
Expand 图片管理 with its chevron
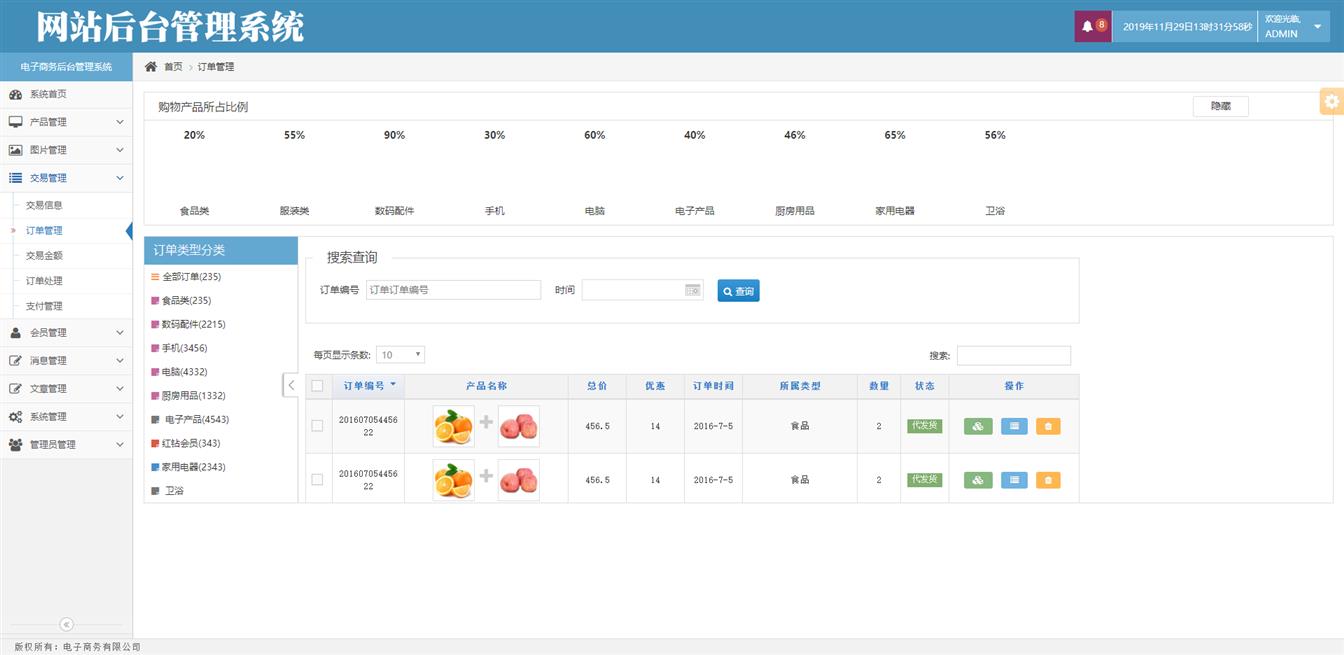click(120, 150)
